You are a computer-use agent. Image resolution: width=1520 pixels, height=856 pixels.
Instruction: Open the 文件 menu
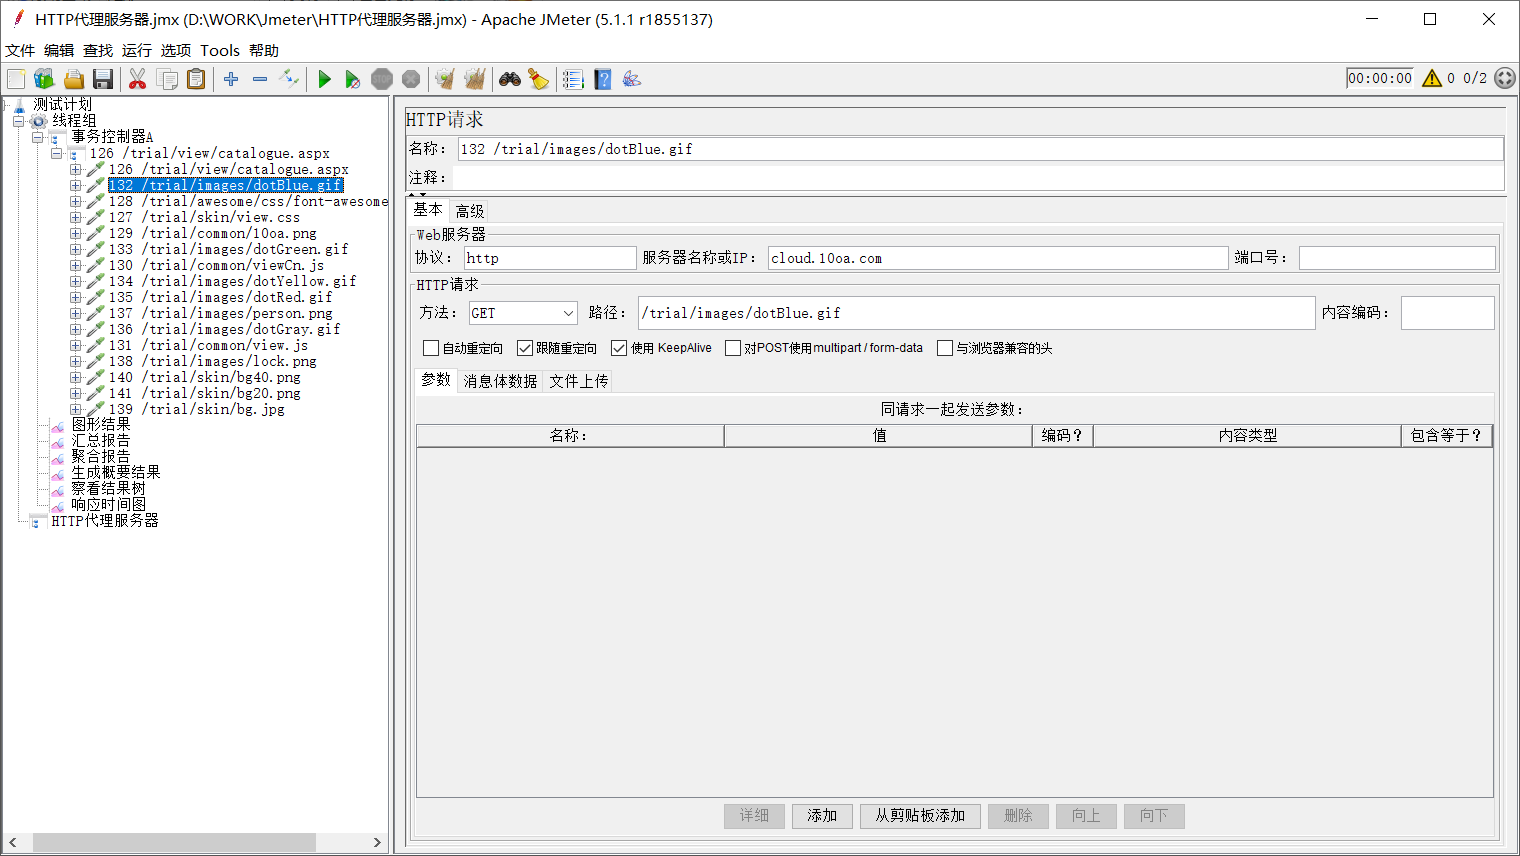click(x=20, y=50)
